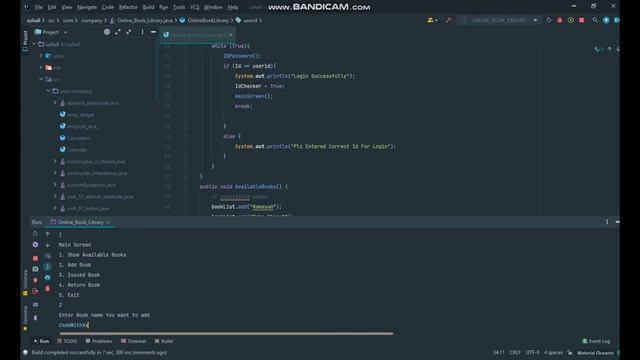Toggle the Structure side tab
Screen dimensions: 640x360
[x=25, y=282]
